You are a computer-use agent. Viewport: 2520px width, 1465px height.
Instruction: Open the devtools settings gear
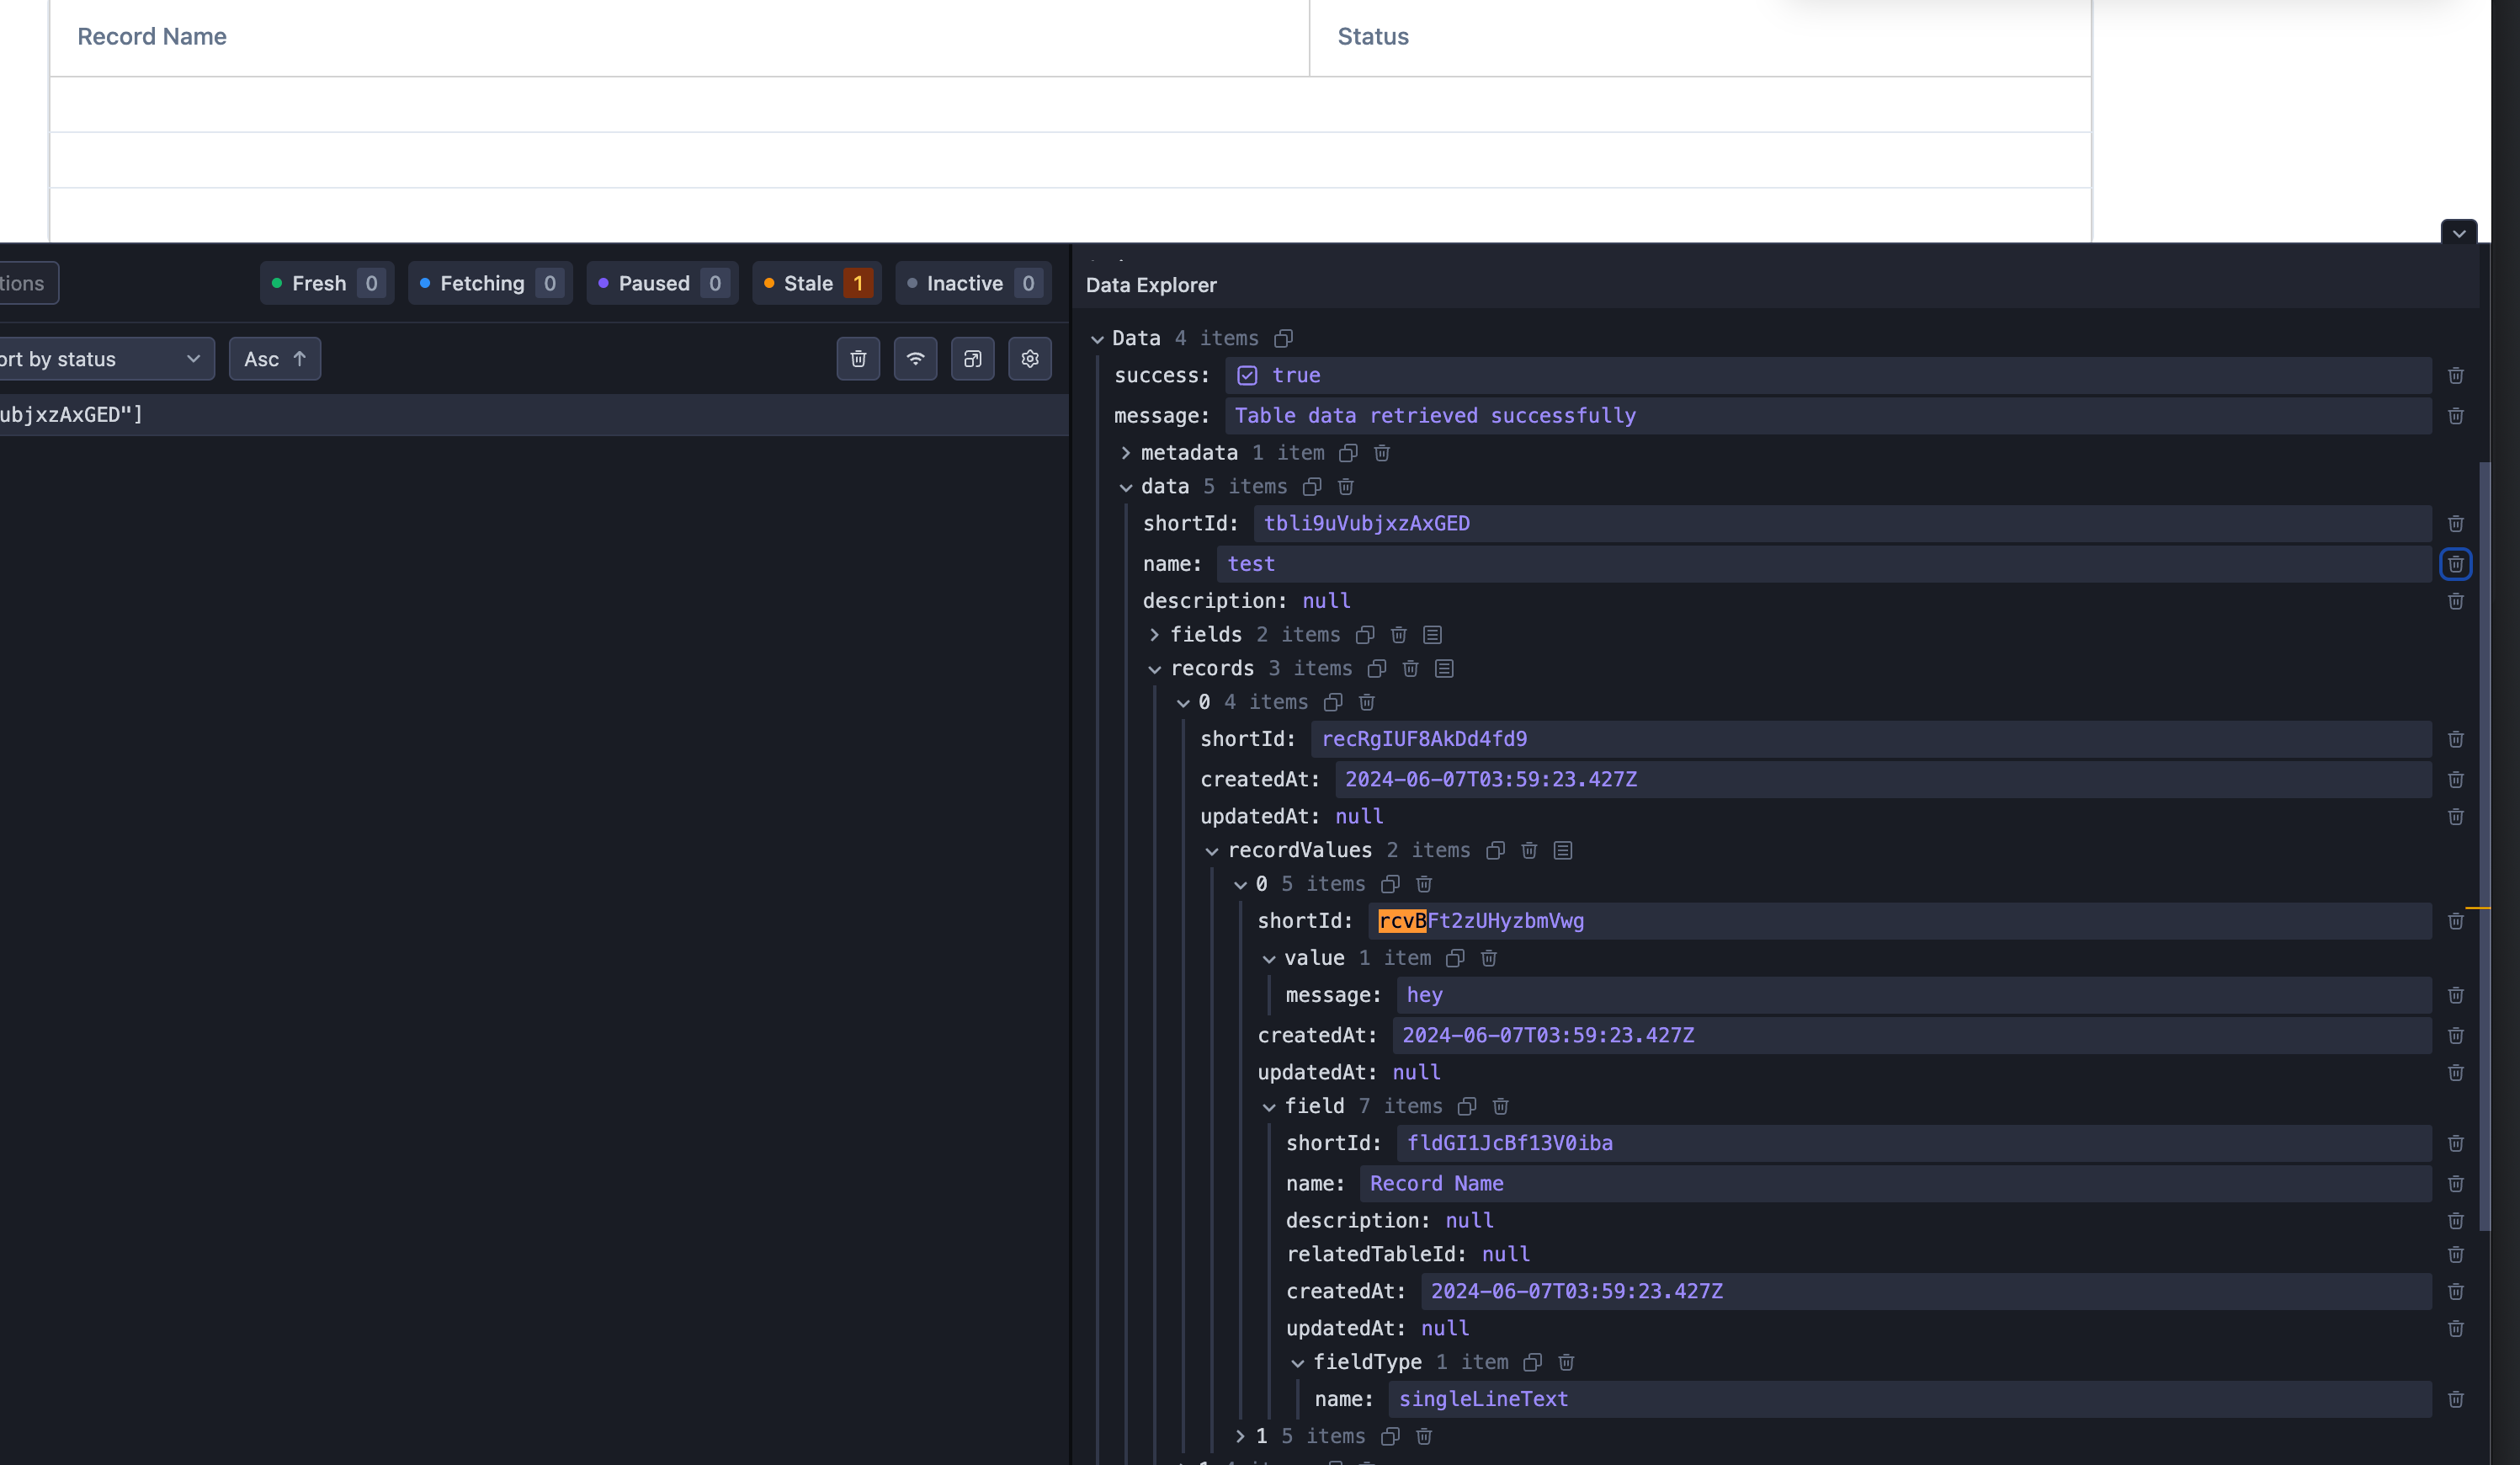point(1030,359)
